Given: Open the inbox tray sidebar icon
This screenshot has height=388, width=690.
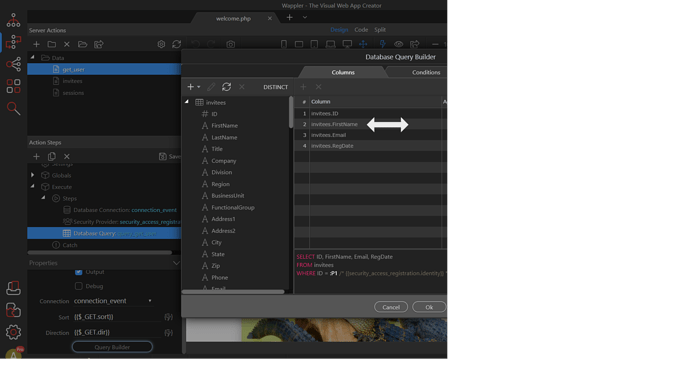Looking at the screenshot, I should 13,288.
